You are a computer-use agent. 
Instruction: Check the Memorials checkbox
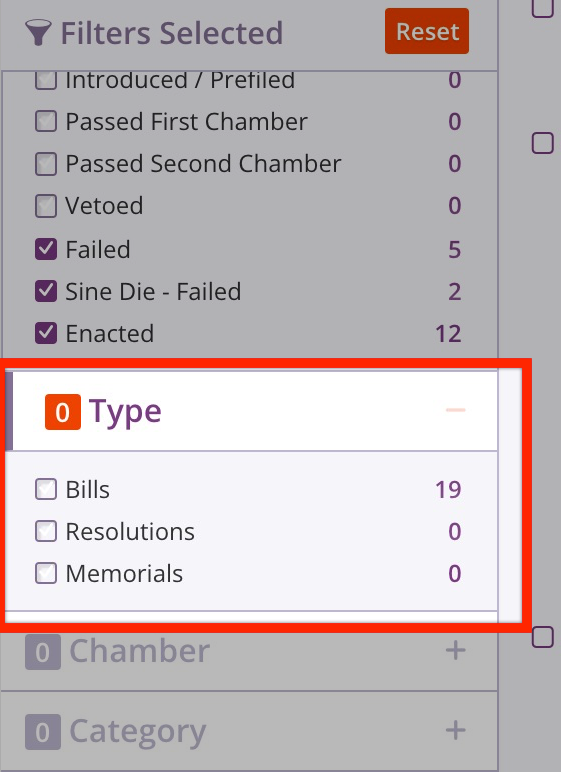point(46,573)
